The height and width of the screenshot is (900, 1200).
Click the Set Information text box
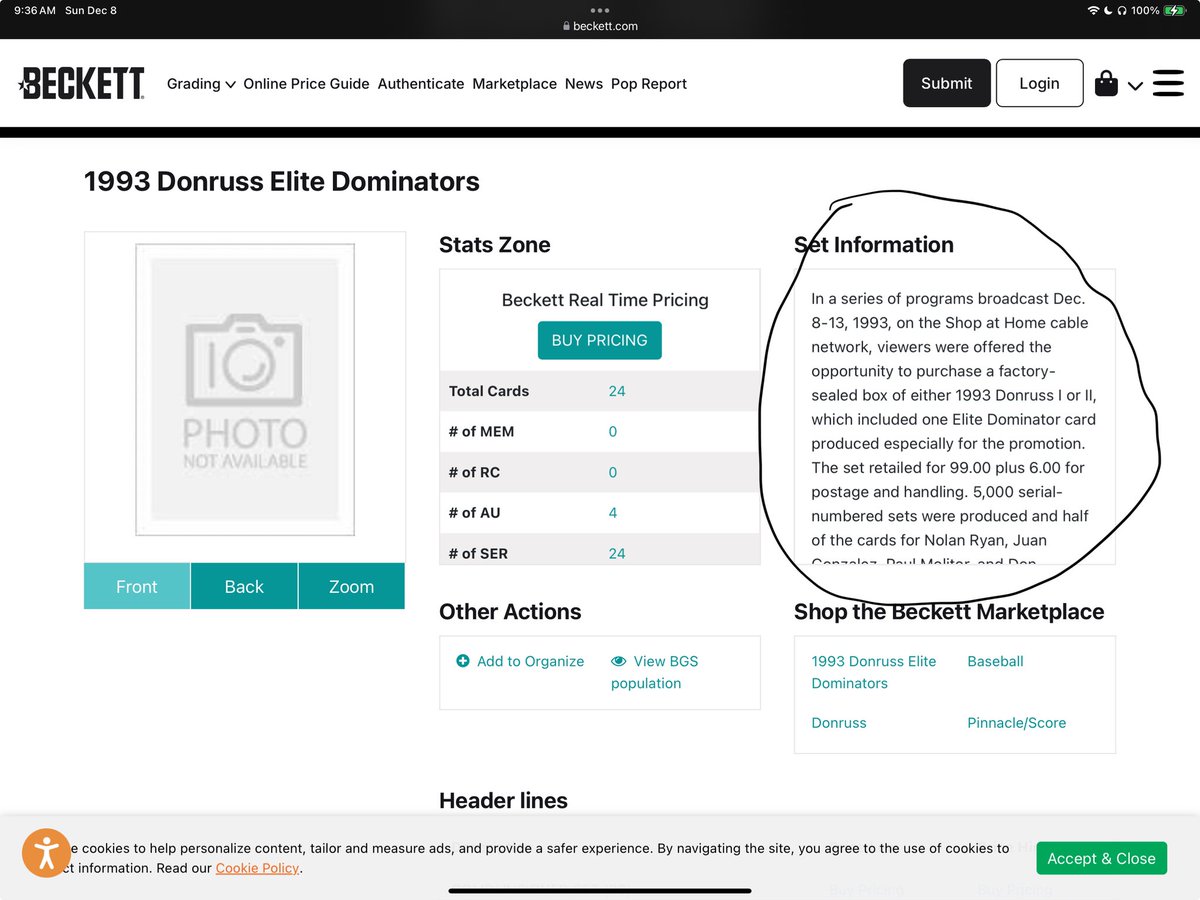(954, 417)
